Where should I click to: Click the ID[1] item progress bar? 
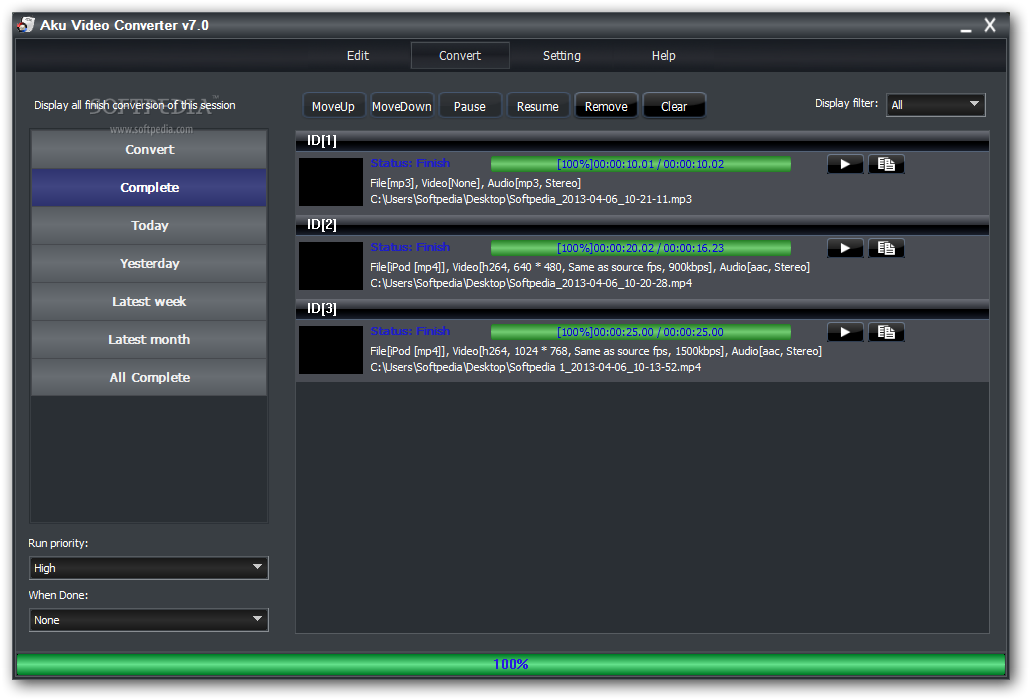tap(640, 164)
